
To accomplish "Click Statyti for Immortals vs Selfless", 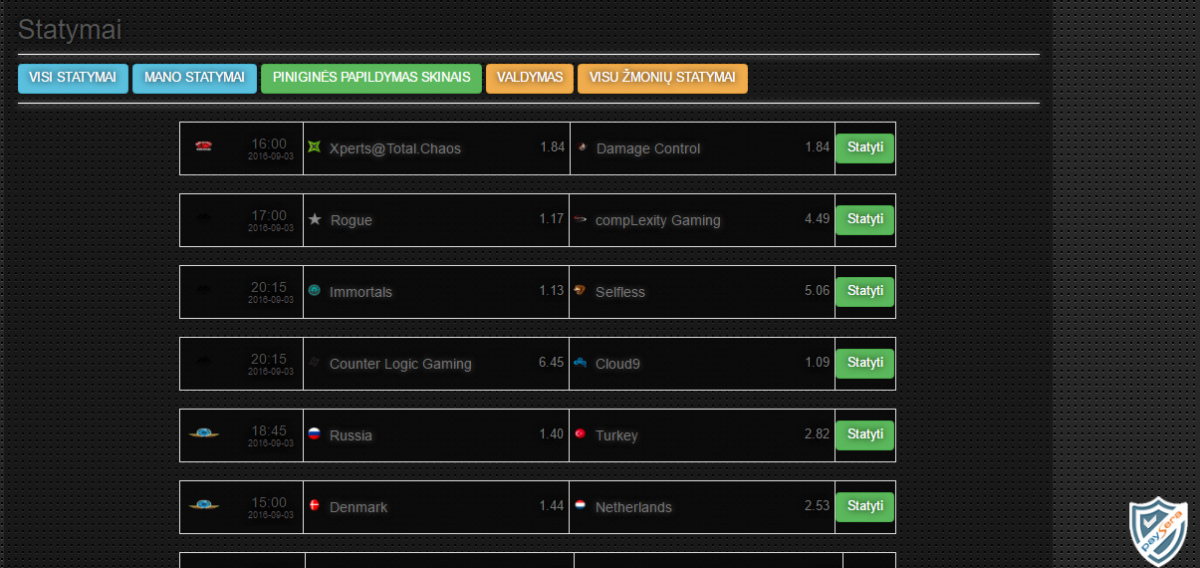I will pyautogui.click(x=865, y=292).
